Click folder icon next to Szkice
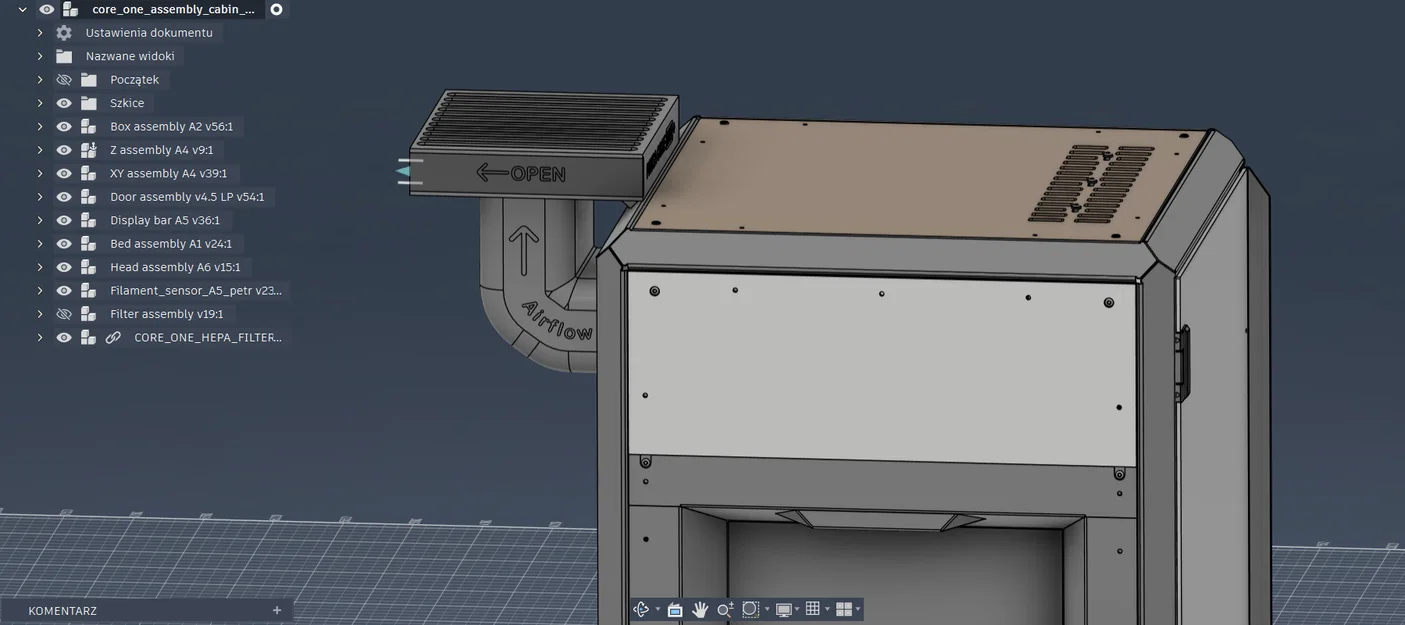1405x625 pixels. 89,103
